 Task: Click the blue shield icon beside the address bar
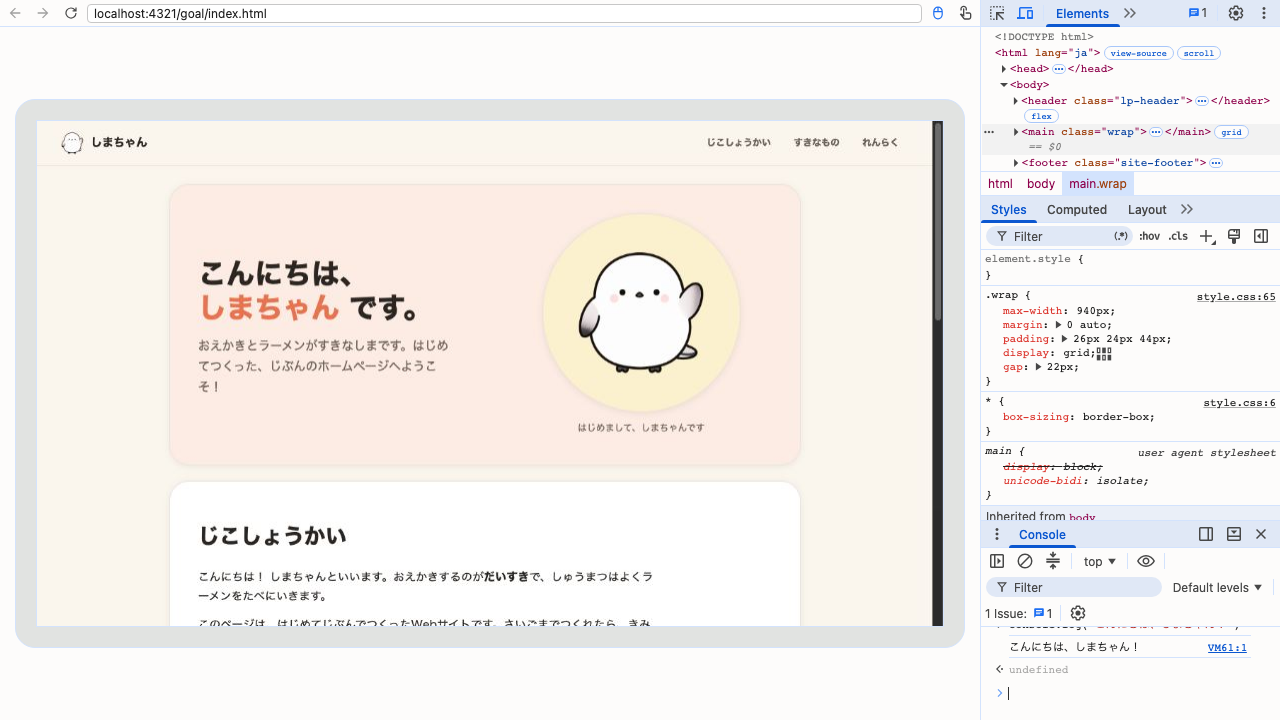coord(938,13)
